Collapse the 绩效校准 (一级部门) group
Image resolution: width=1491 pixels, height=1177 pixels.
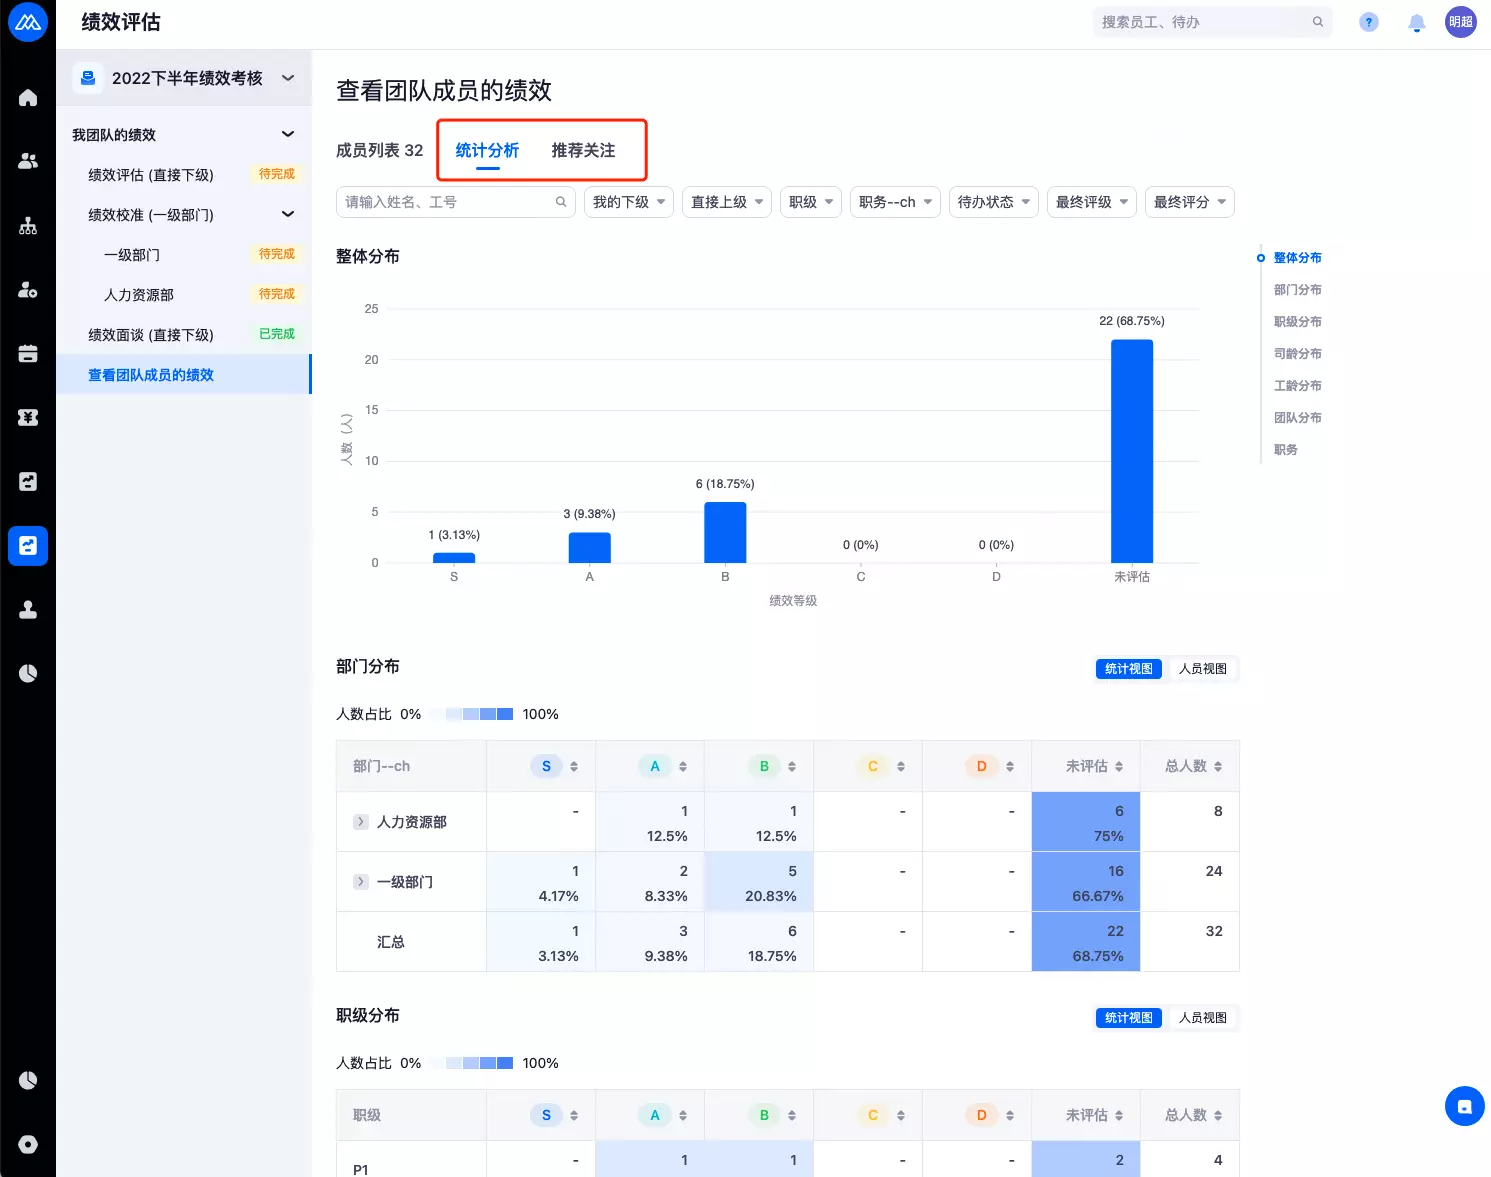click(x=288, y=214)
